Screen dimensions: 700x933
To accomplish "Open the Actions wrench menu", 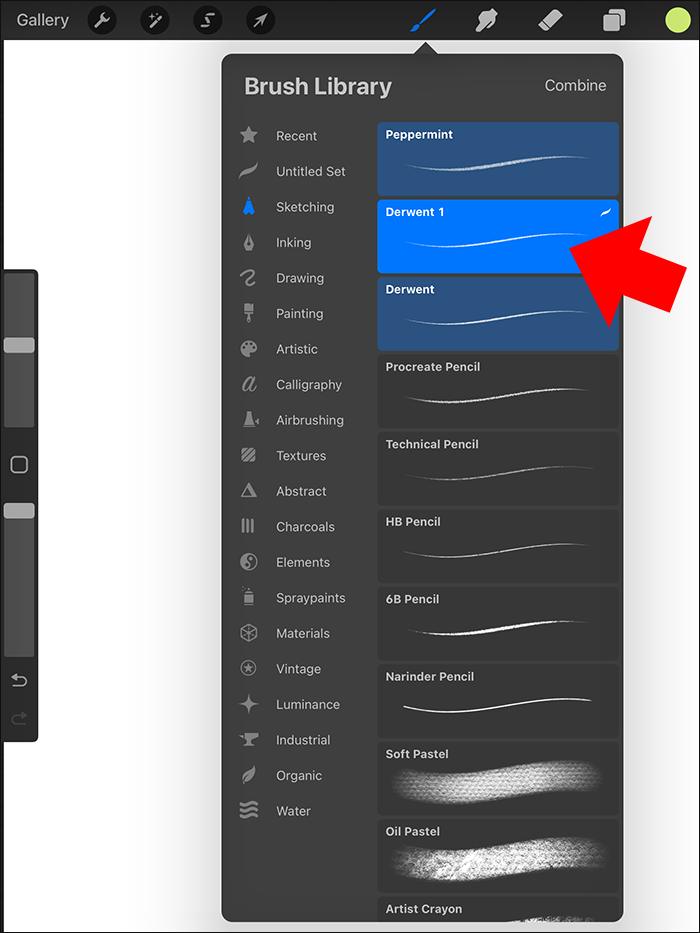I will point(102,21).
